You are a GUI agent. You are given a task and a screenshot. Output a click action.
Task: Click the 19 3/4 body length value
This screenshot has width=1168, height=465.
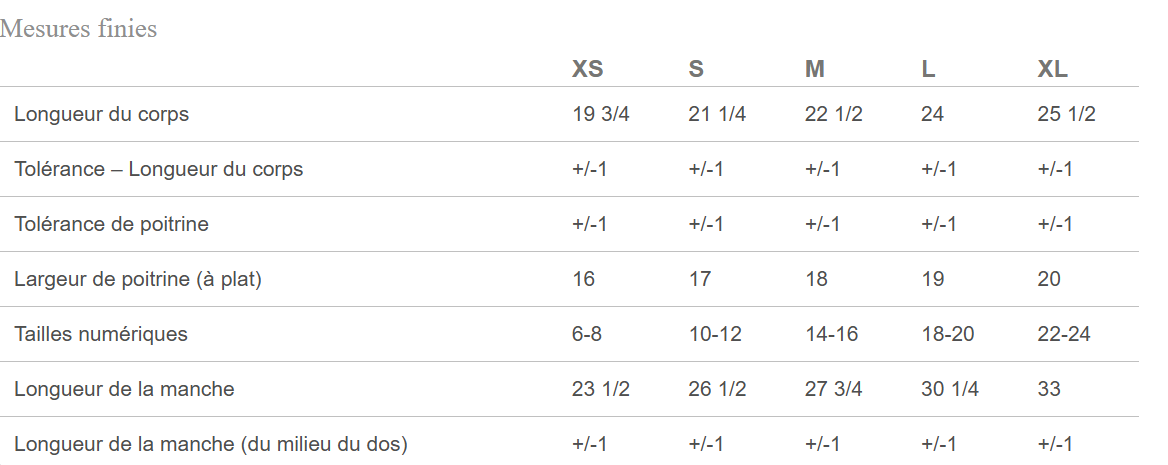click(601, 114)
